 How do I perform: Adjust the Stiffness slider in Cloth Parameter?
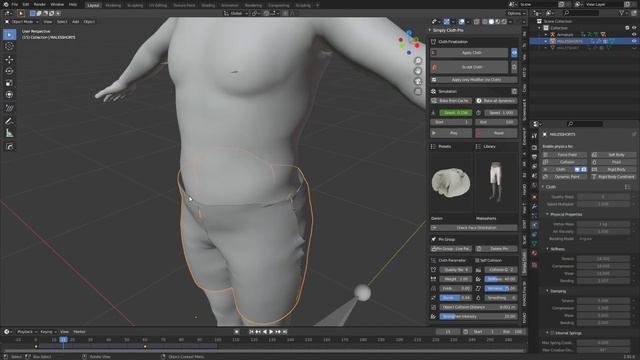[500, 279]
